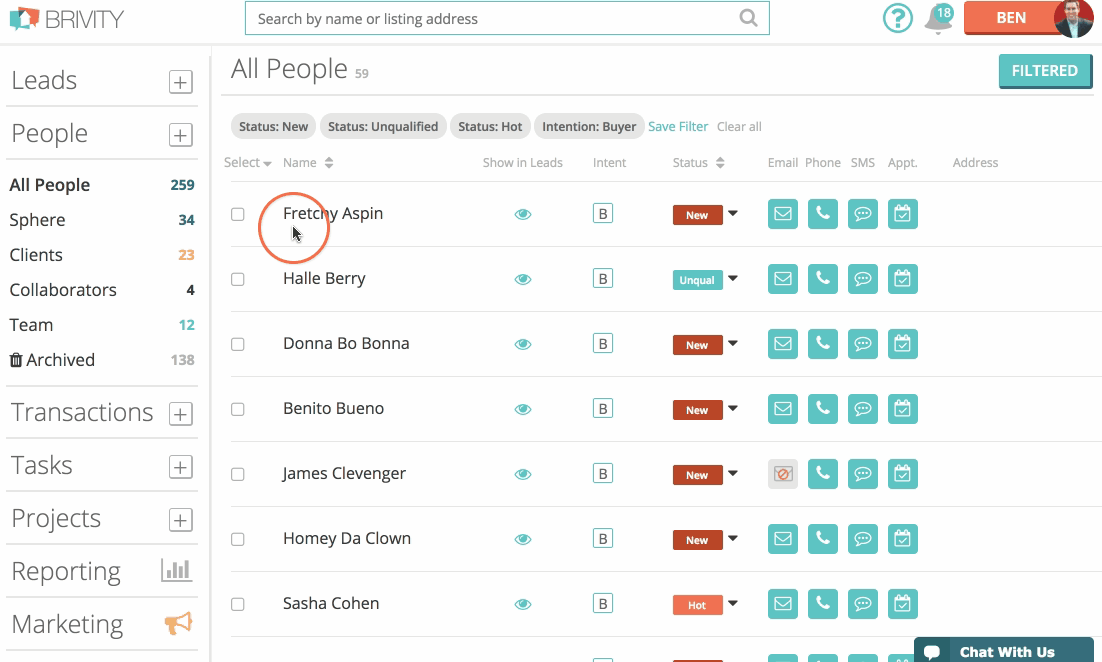Add a new project with plus icon
The height and width of the screenshot is (662, 1102).
(181, 520)
